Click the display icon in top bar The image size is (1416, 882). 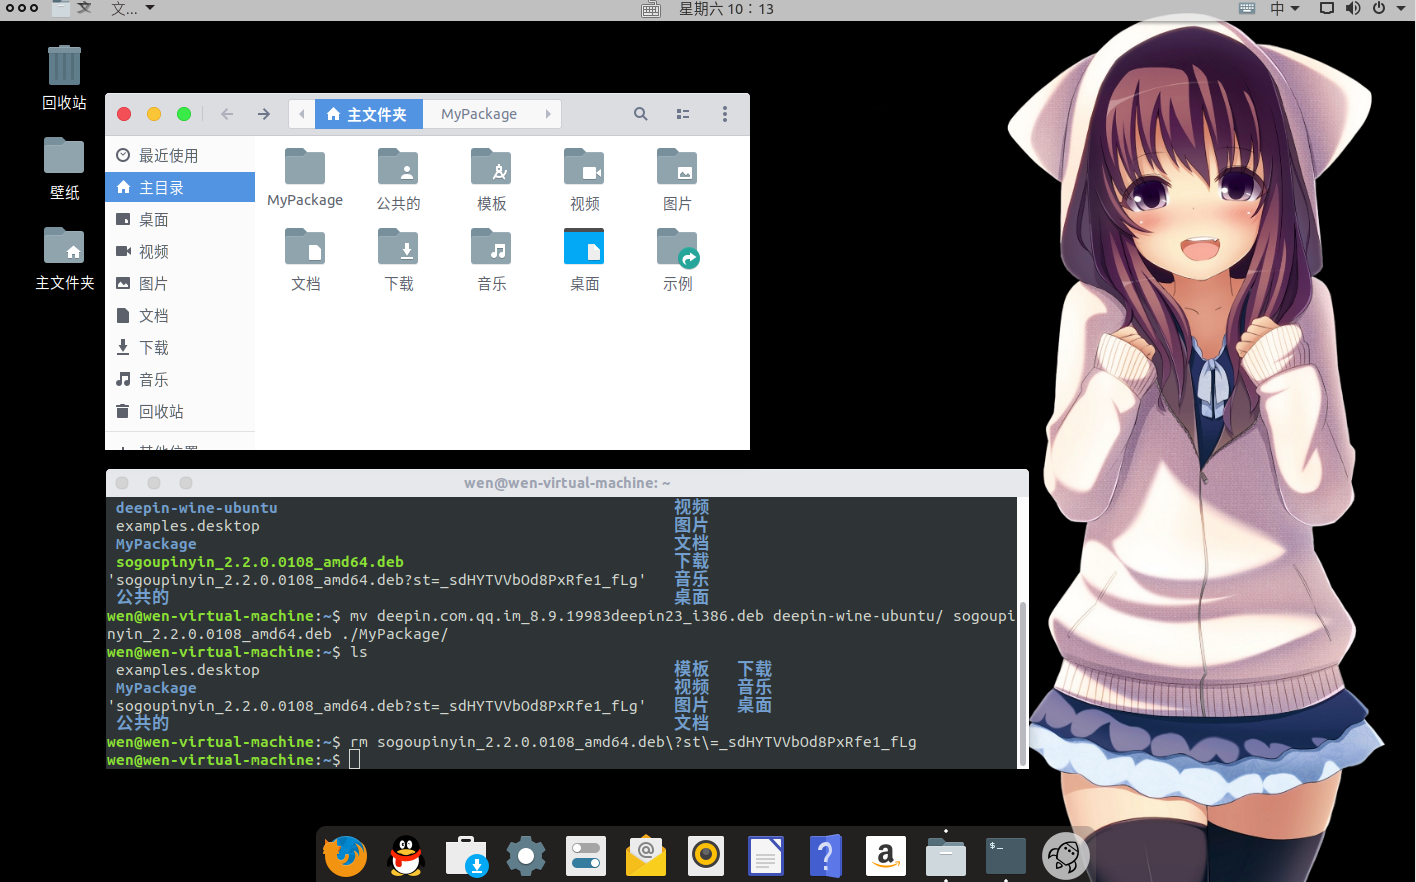click(x=1327, y=8)
